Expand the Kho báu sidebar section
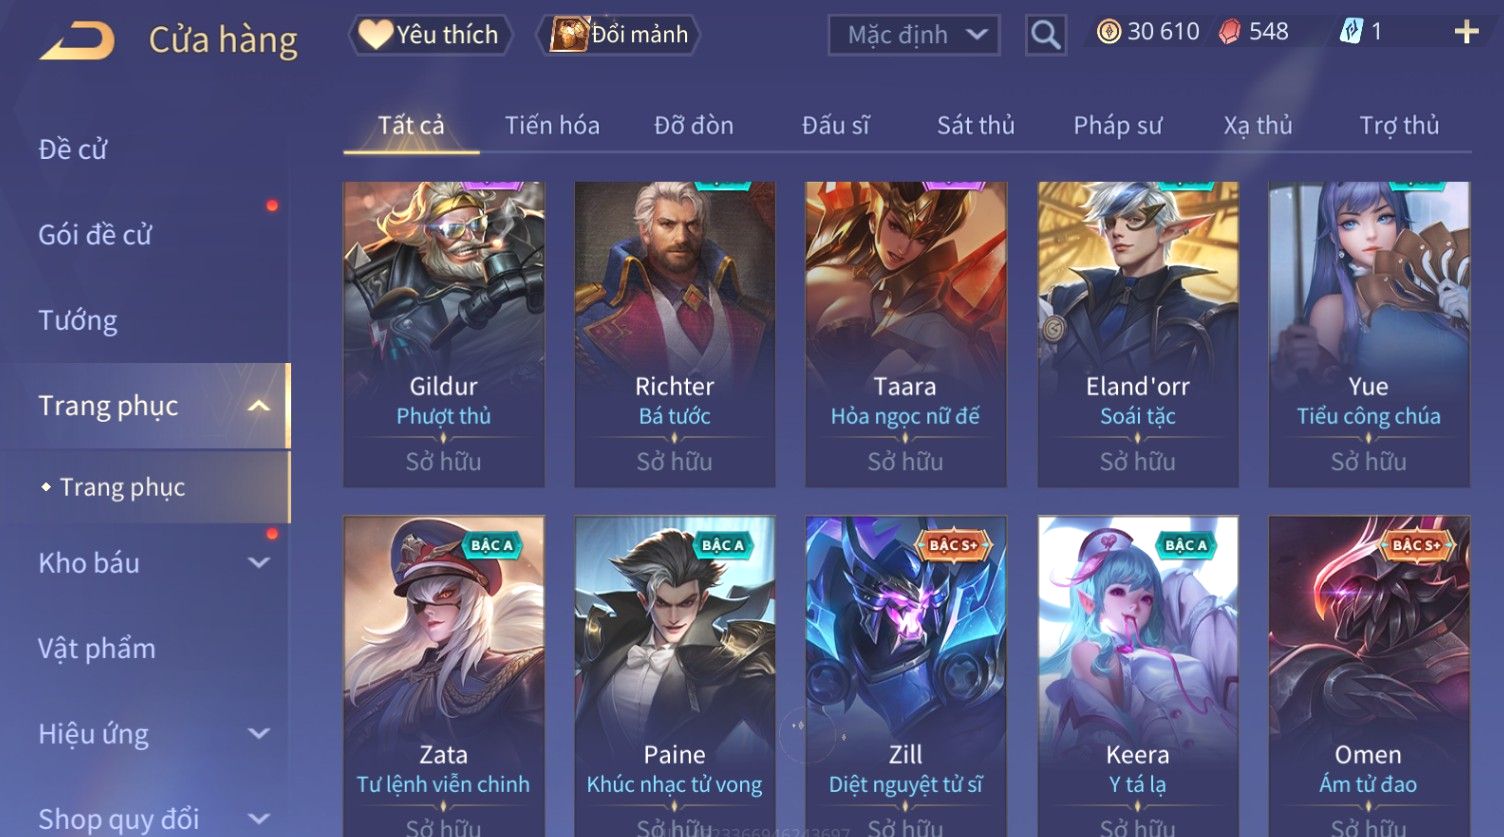Screen dimensions: 1504x837 259,563
